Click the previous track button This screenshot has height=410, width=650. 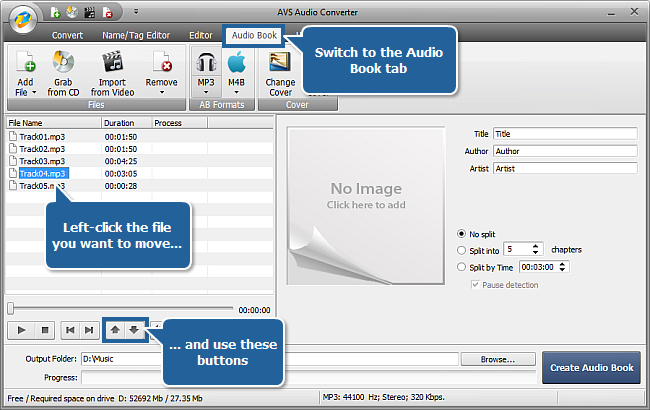[x=70, y=330]
